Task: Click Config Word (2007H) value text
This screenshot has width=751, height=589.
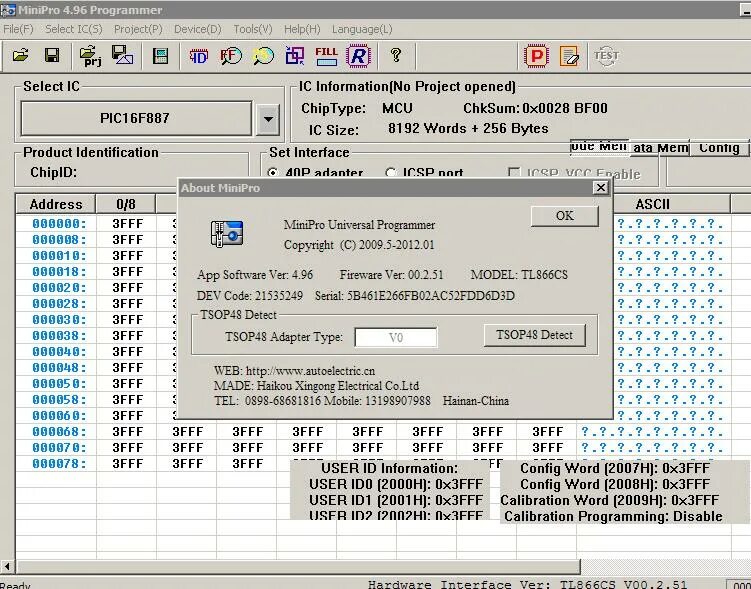Action: (615, 468)
